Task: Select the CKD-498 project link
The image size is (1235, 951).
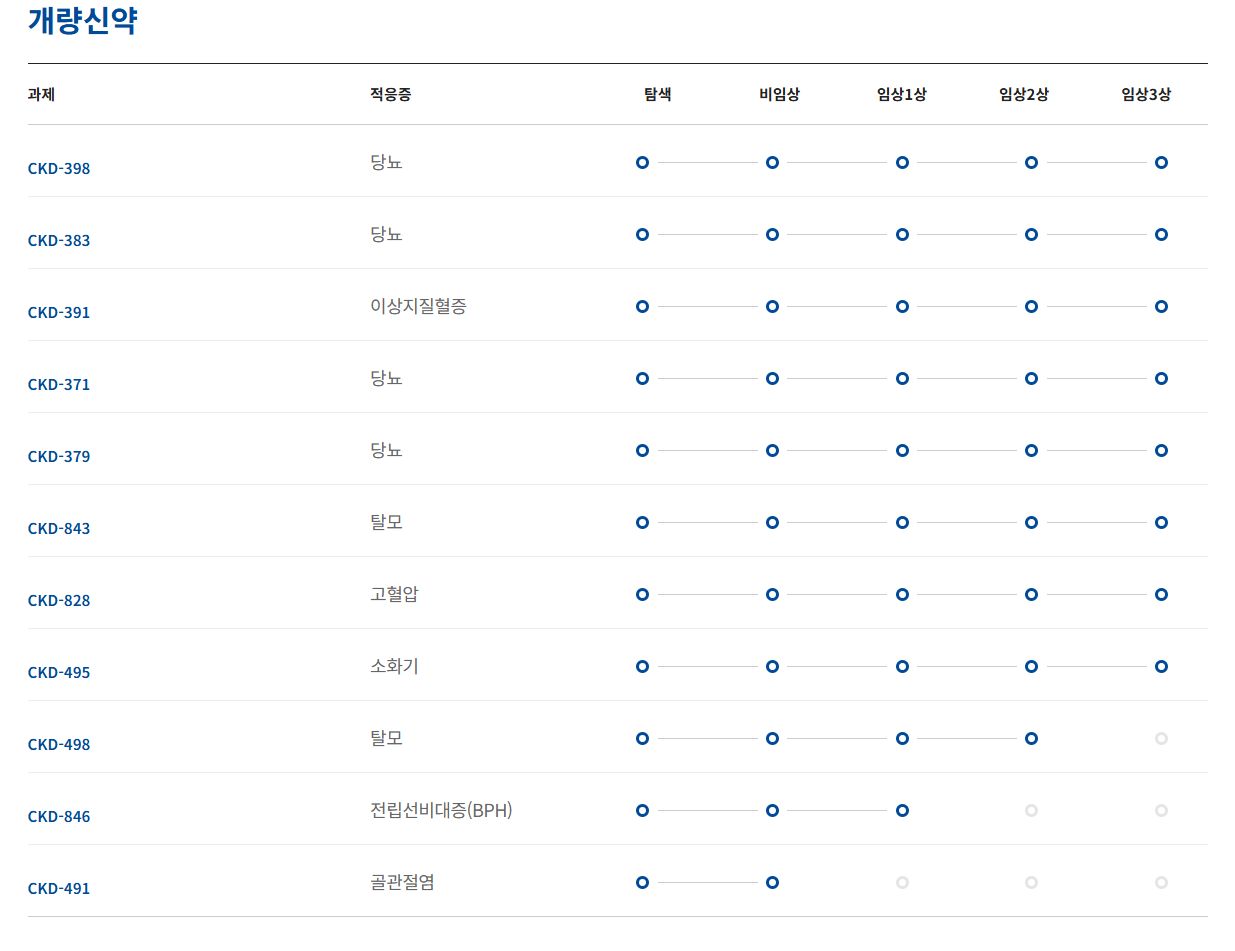Action: tap(59, 744)
